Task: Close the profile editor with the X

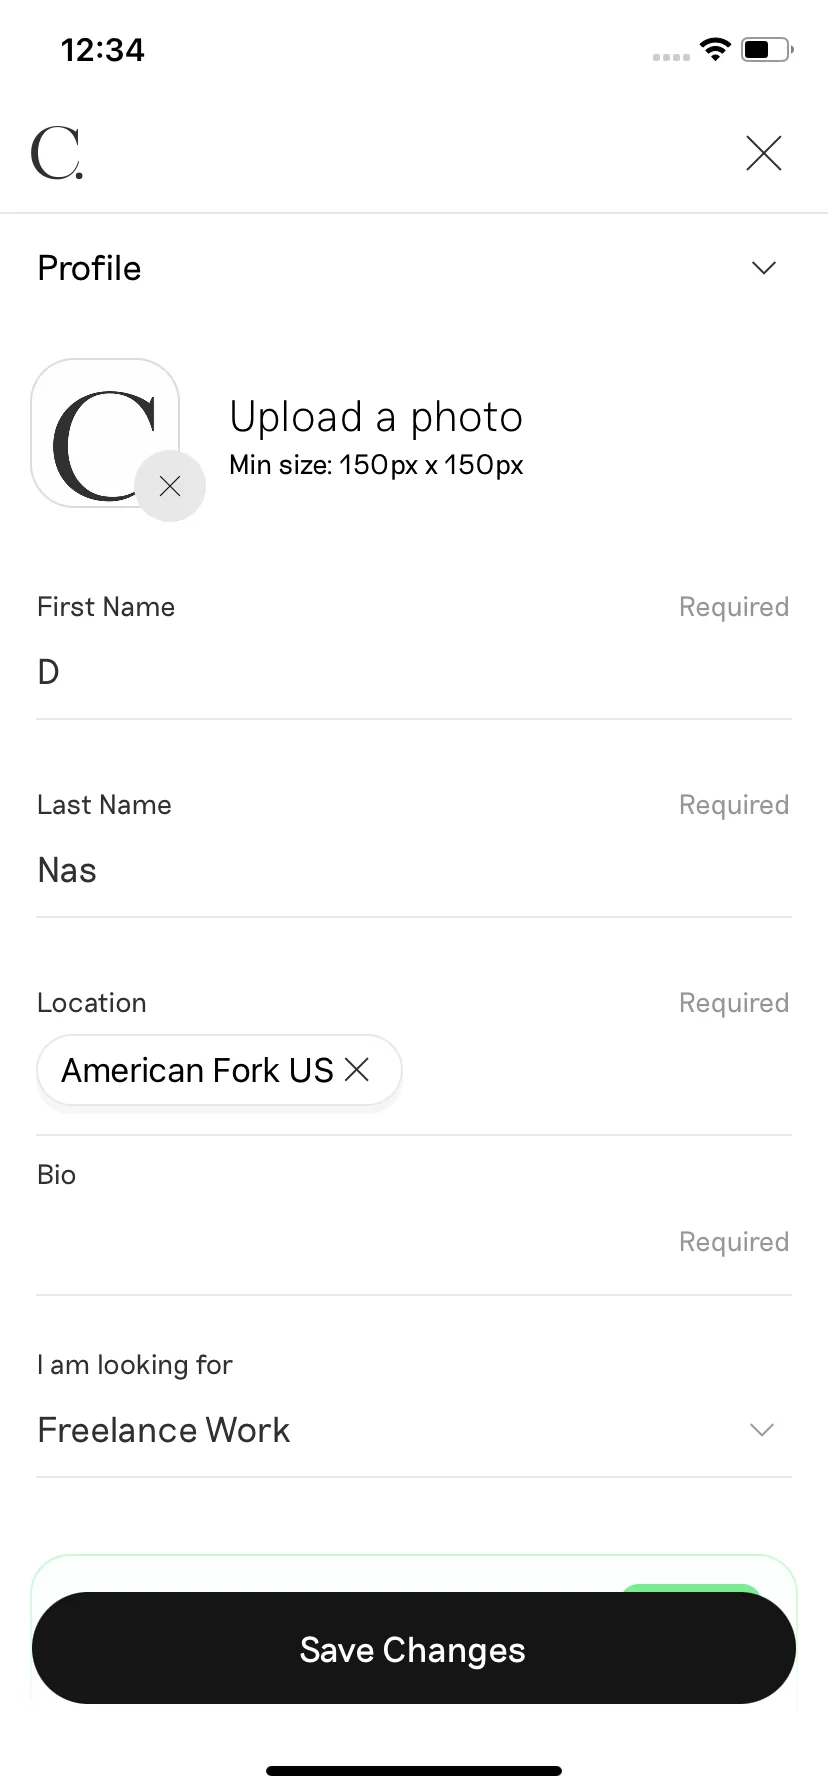Action: click(x=763, y=153)
